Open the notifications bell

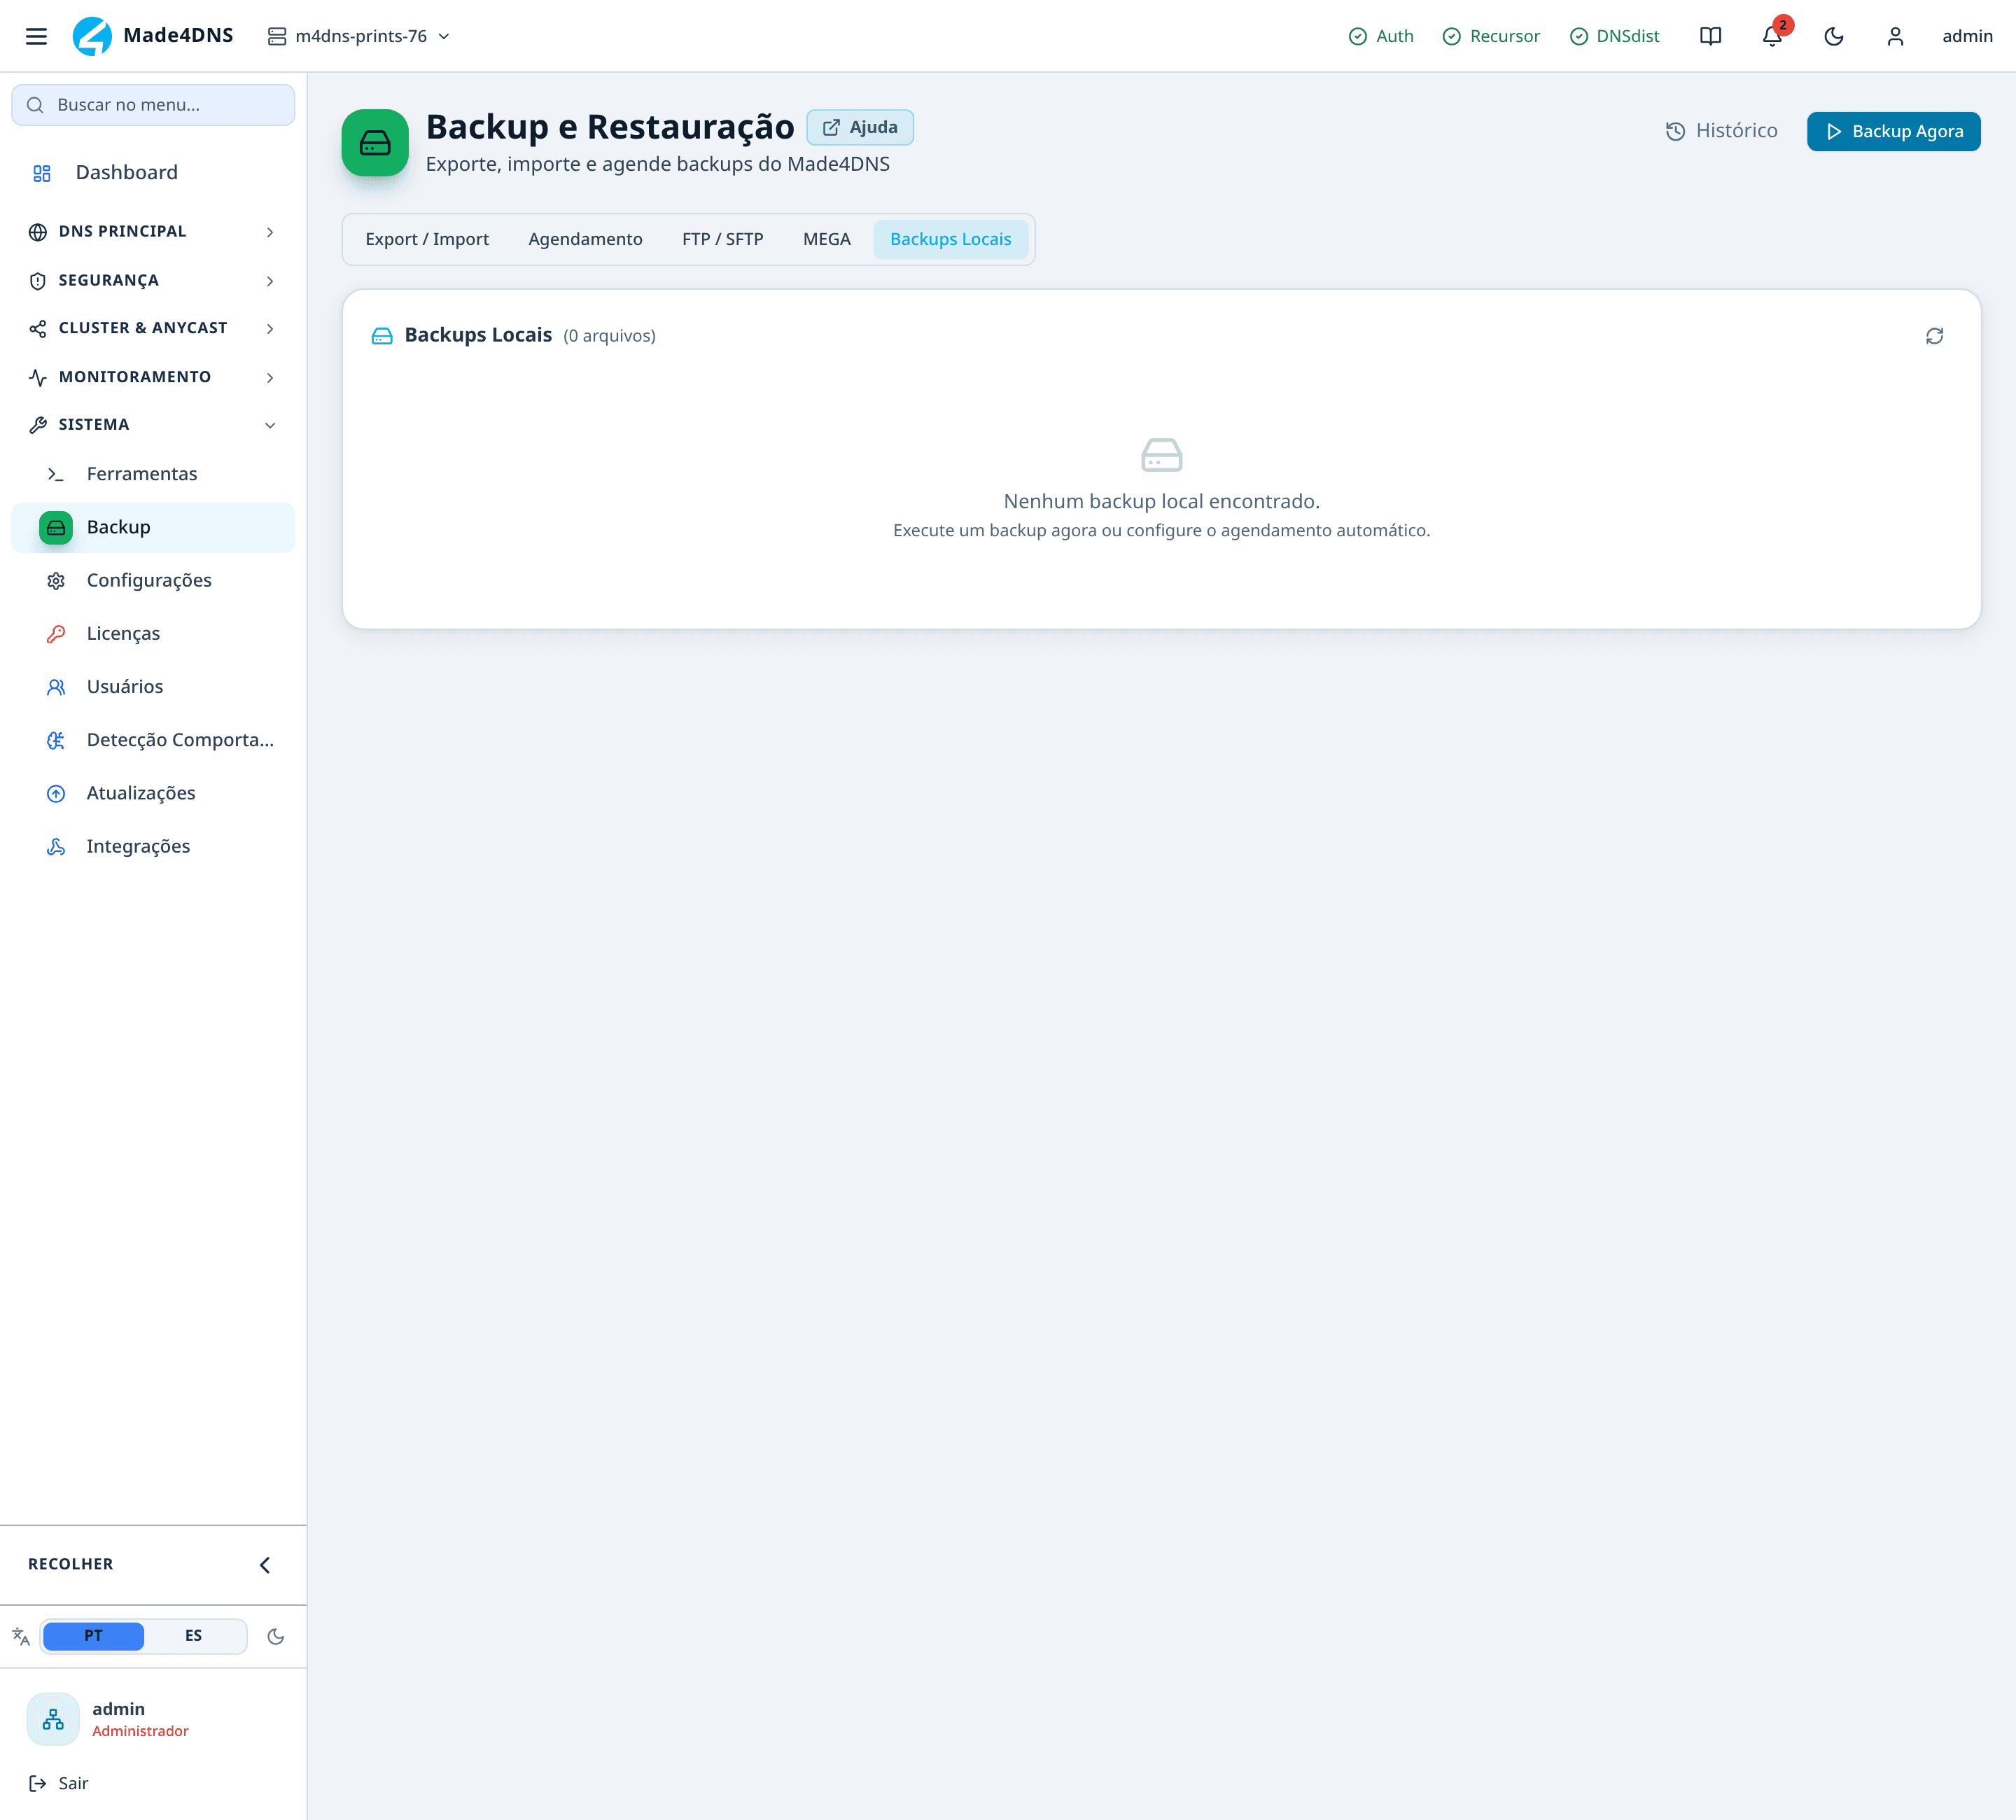tap(1772, 36)
